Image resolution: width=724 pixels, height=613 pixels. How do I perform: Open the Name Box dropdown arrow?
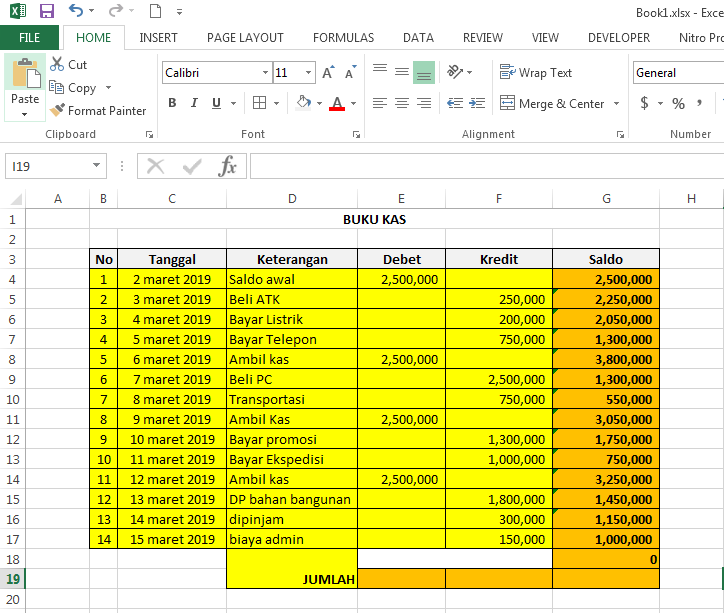tap(97, 165)
